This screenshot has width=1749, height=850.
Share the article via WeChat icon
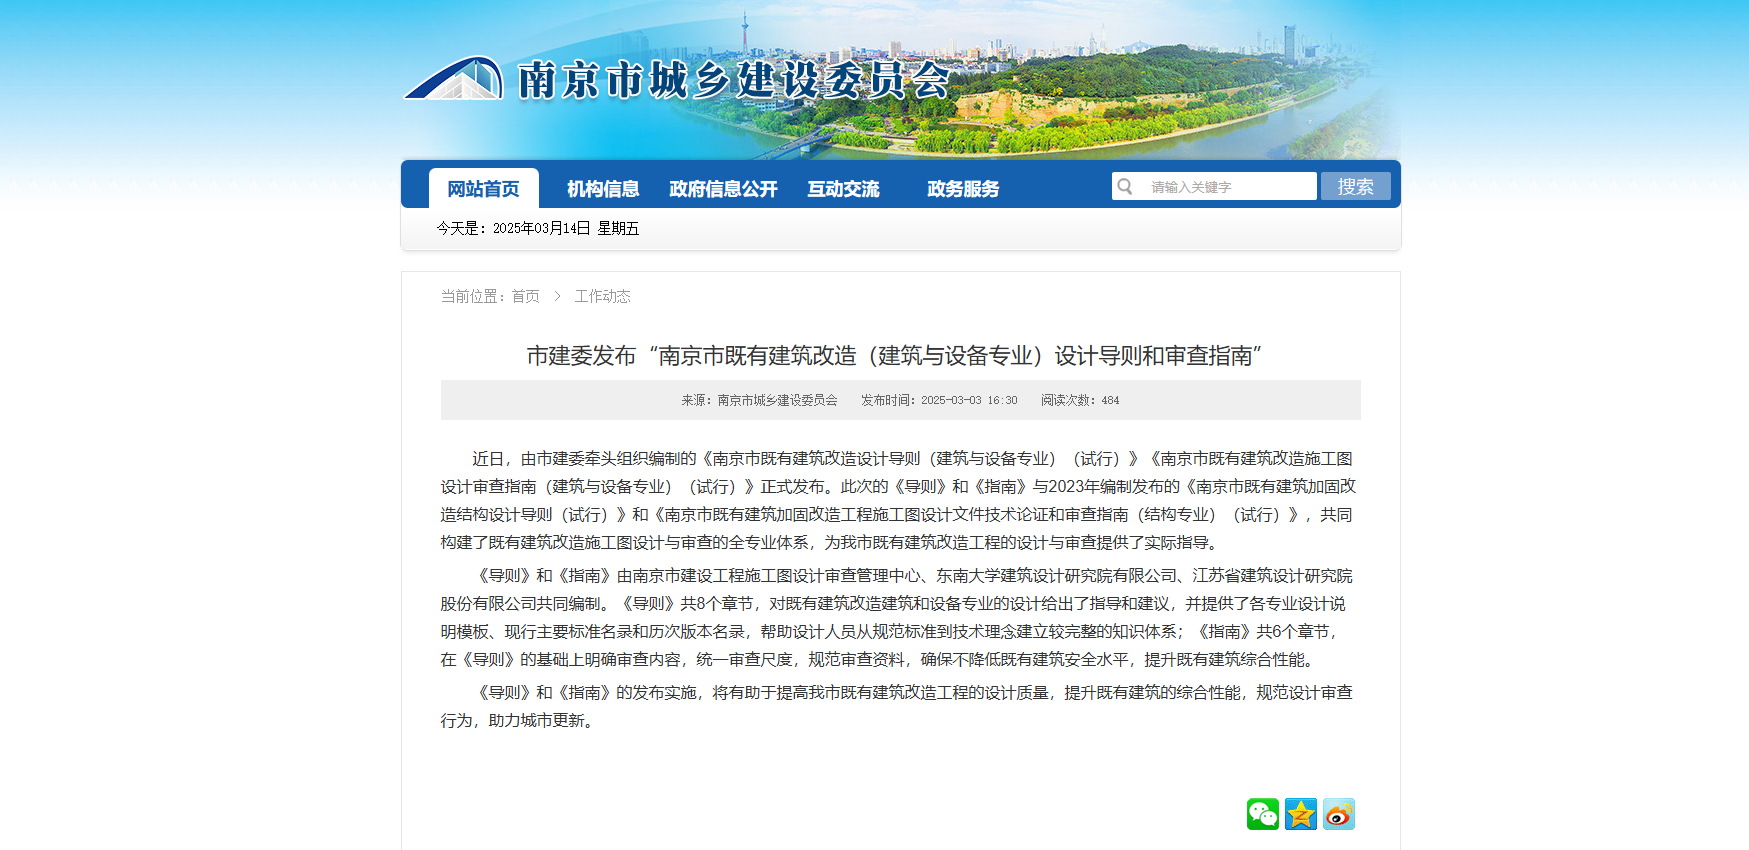(x=1262, y=814)
